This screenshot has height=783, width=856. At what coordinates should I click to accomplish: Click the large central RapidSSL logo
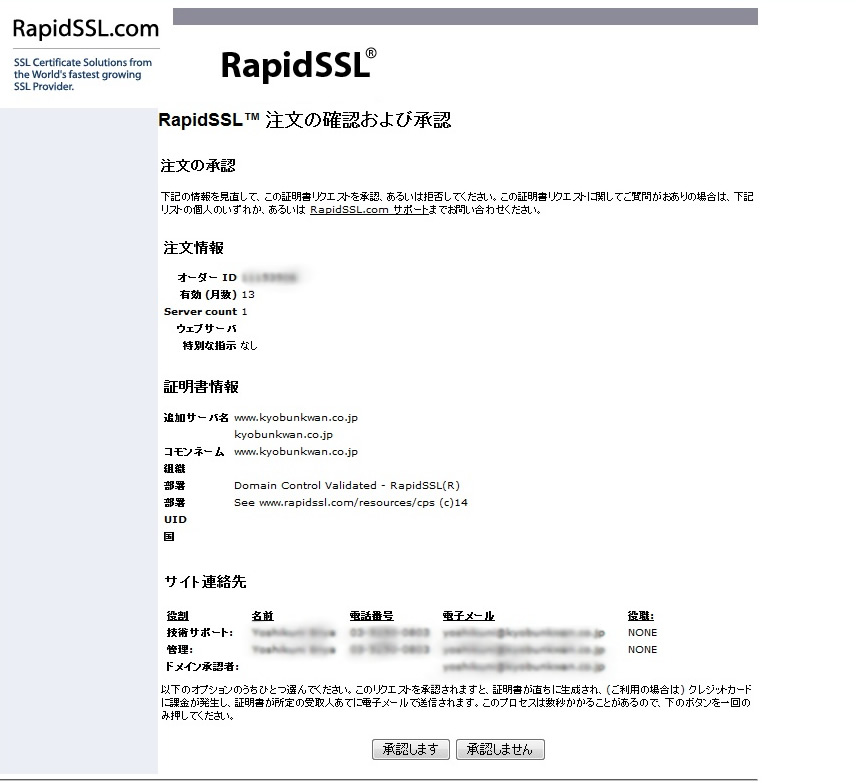point(298,63)
